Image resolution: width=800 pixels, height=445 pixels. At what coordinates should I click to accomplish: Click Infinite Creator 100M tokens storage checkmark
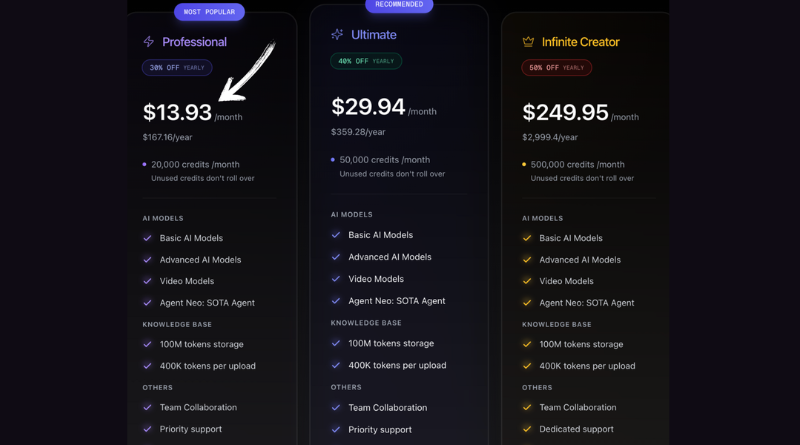pos(527,344)
